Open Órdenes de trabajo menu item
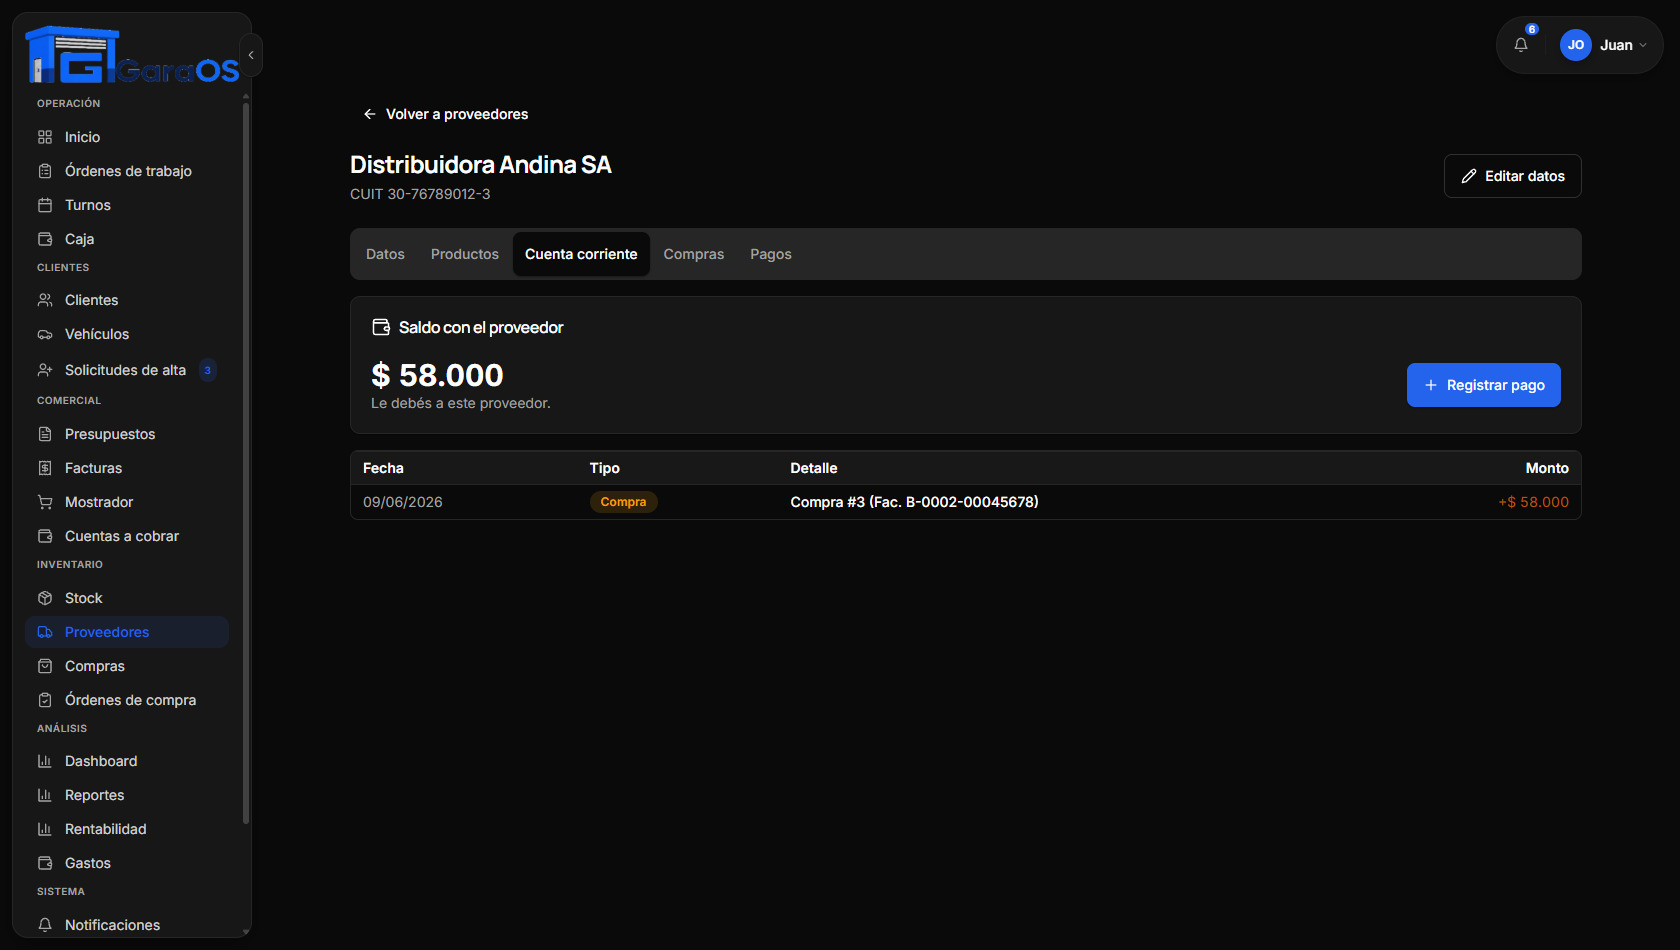The width and height of the screenshot is (1680, 950). (127, 171)
